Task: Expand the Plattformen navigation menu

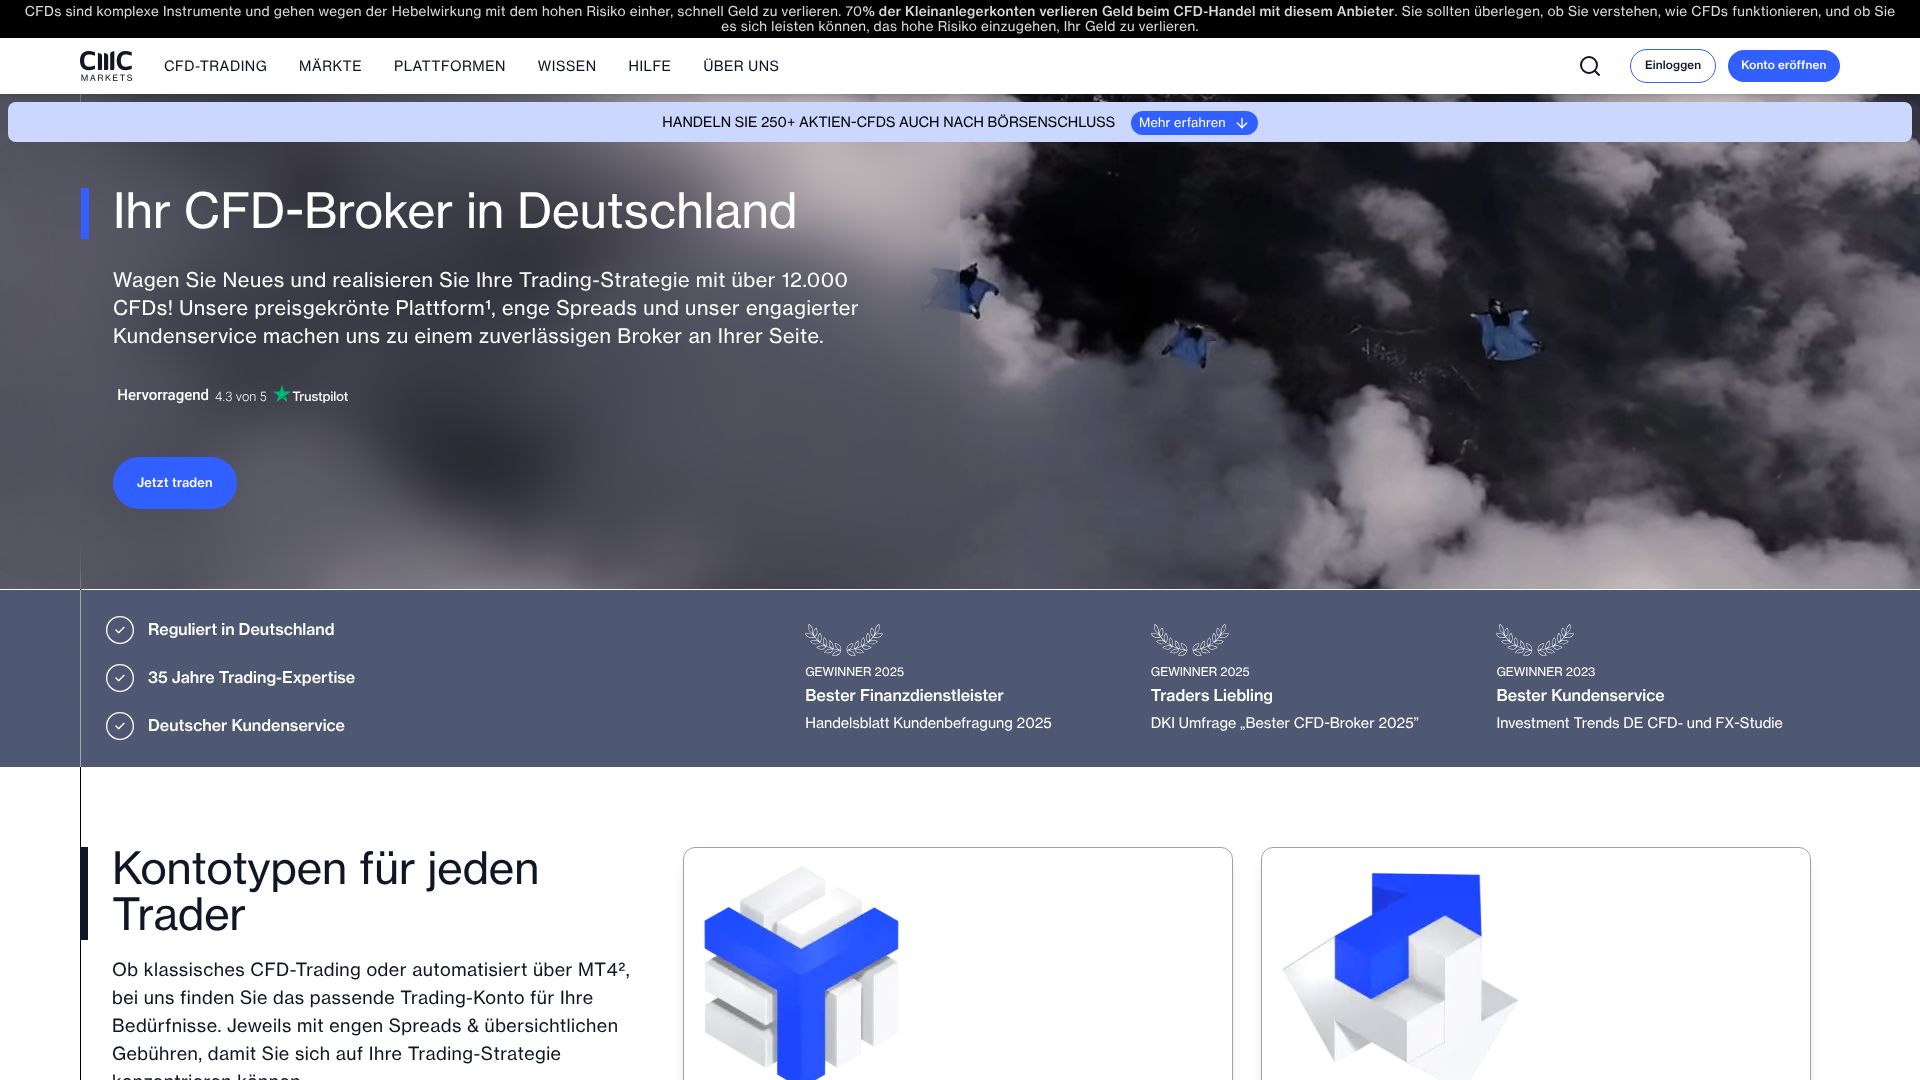Action: (x=449, y=66)
